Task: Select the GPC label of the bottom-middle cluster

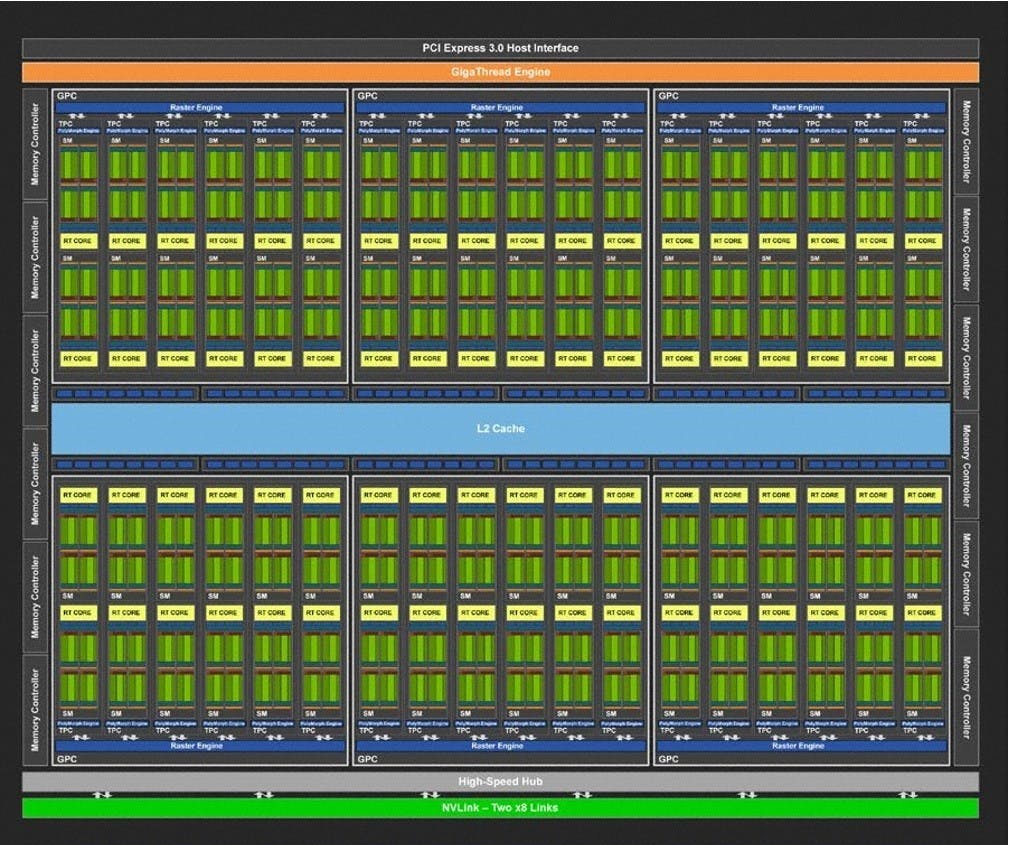Action: coord(367,759)
